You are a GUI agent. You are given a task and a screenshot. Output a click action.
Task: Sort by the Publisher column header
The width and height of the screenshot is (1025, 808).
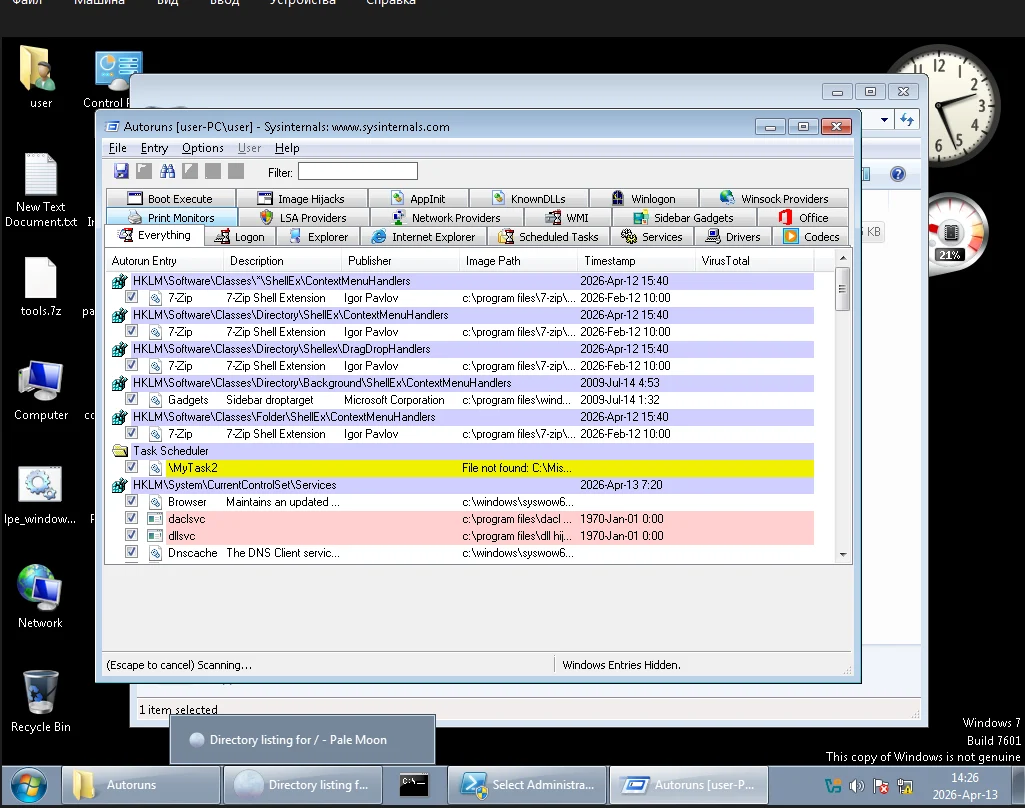coord(401,261)
